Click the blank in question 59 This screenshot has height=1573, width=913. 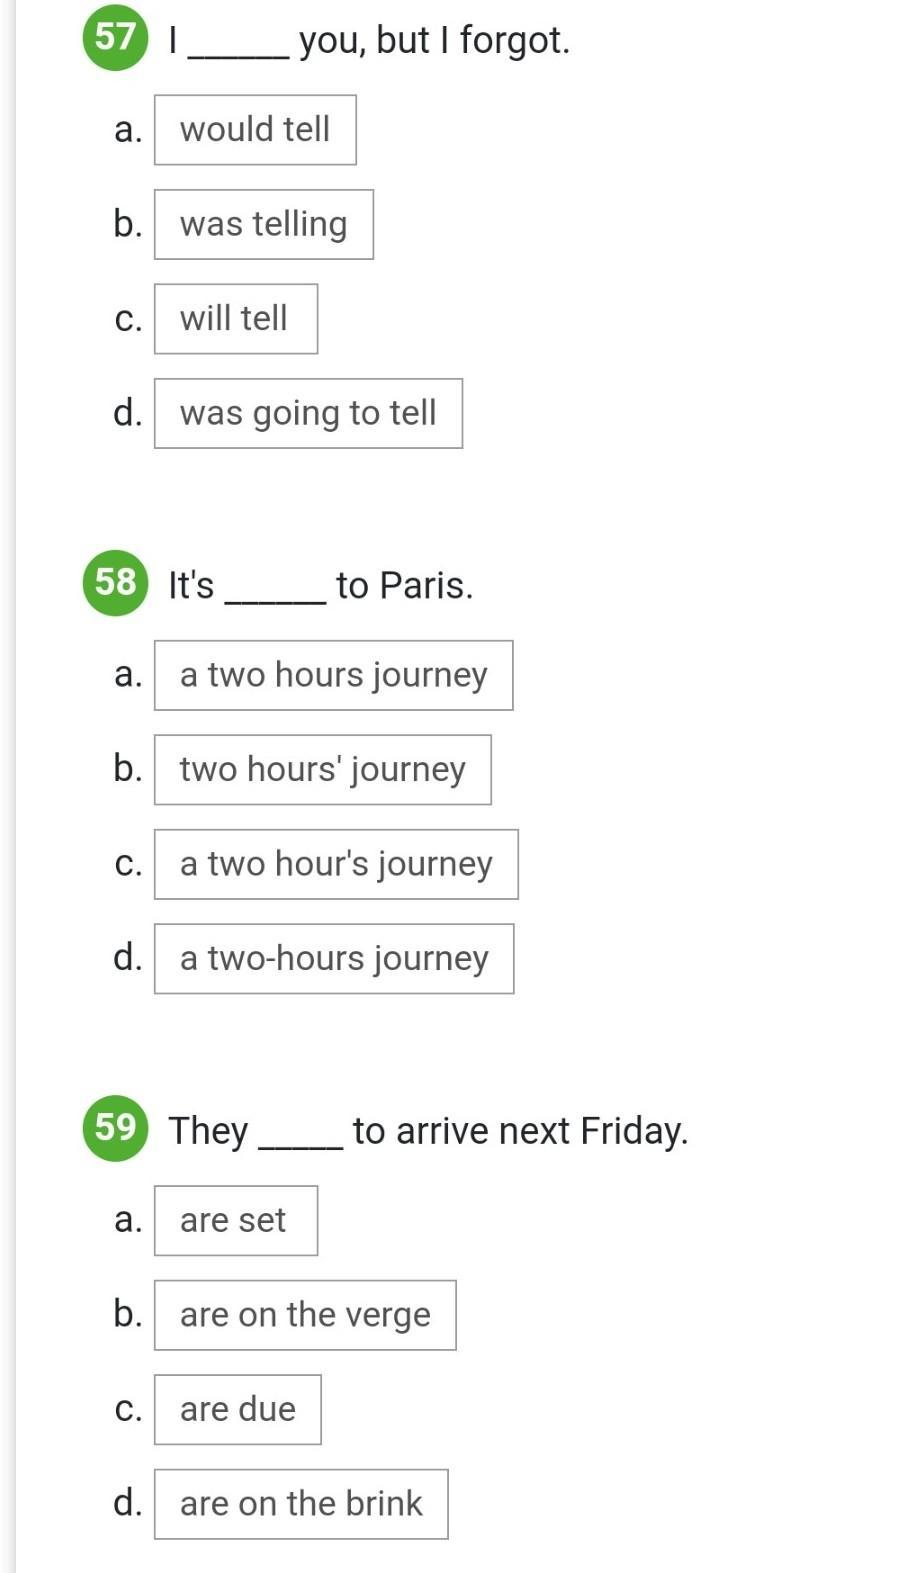tap(301, 1140)
